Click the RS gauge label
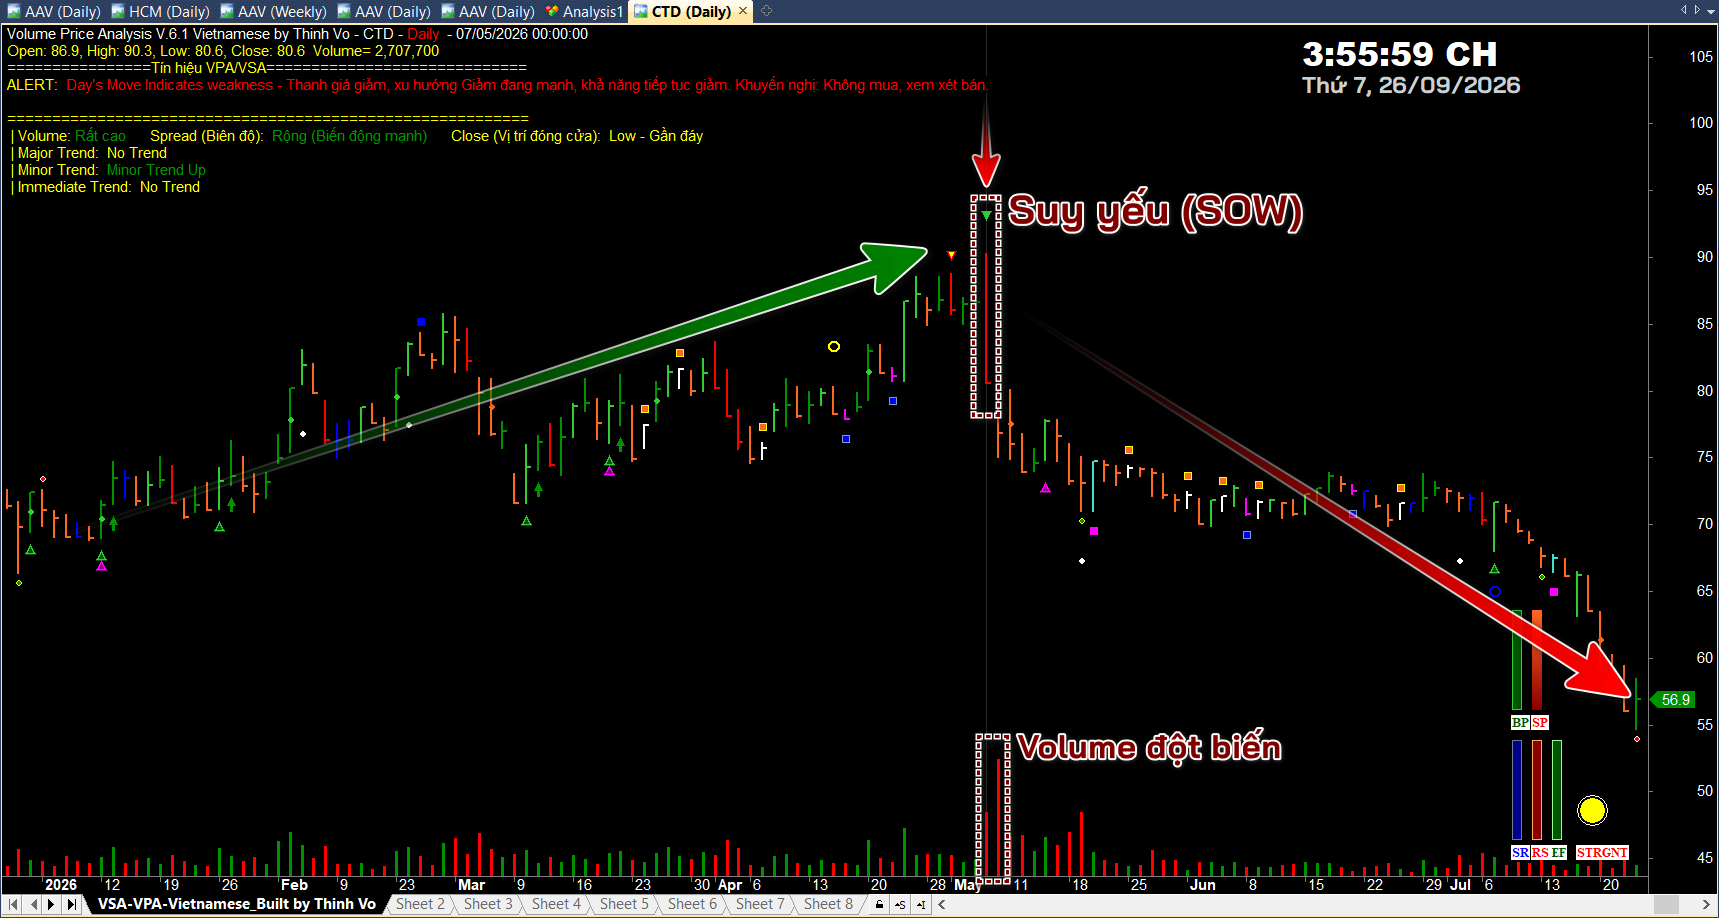The image size is (1719, 918). tap(1540, 853)
